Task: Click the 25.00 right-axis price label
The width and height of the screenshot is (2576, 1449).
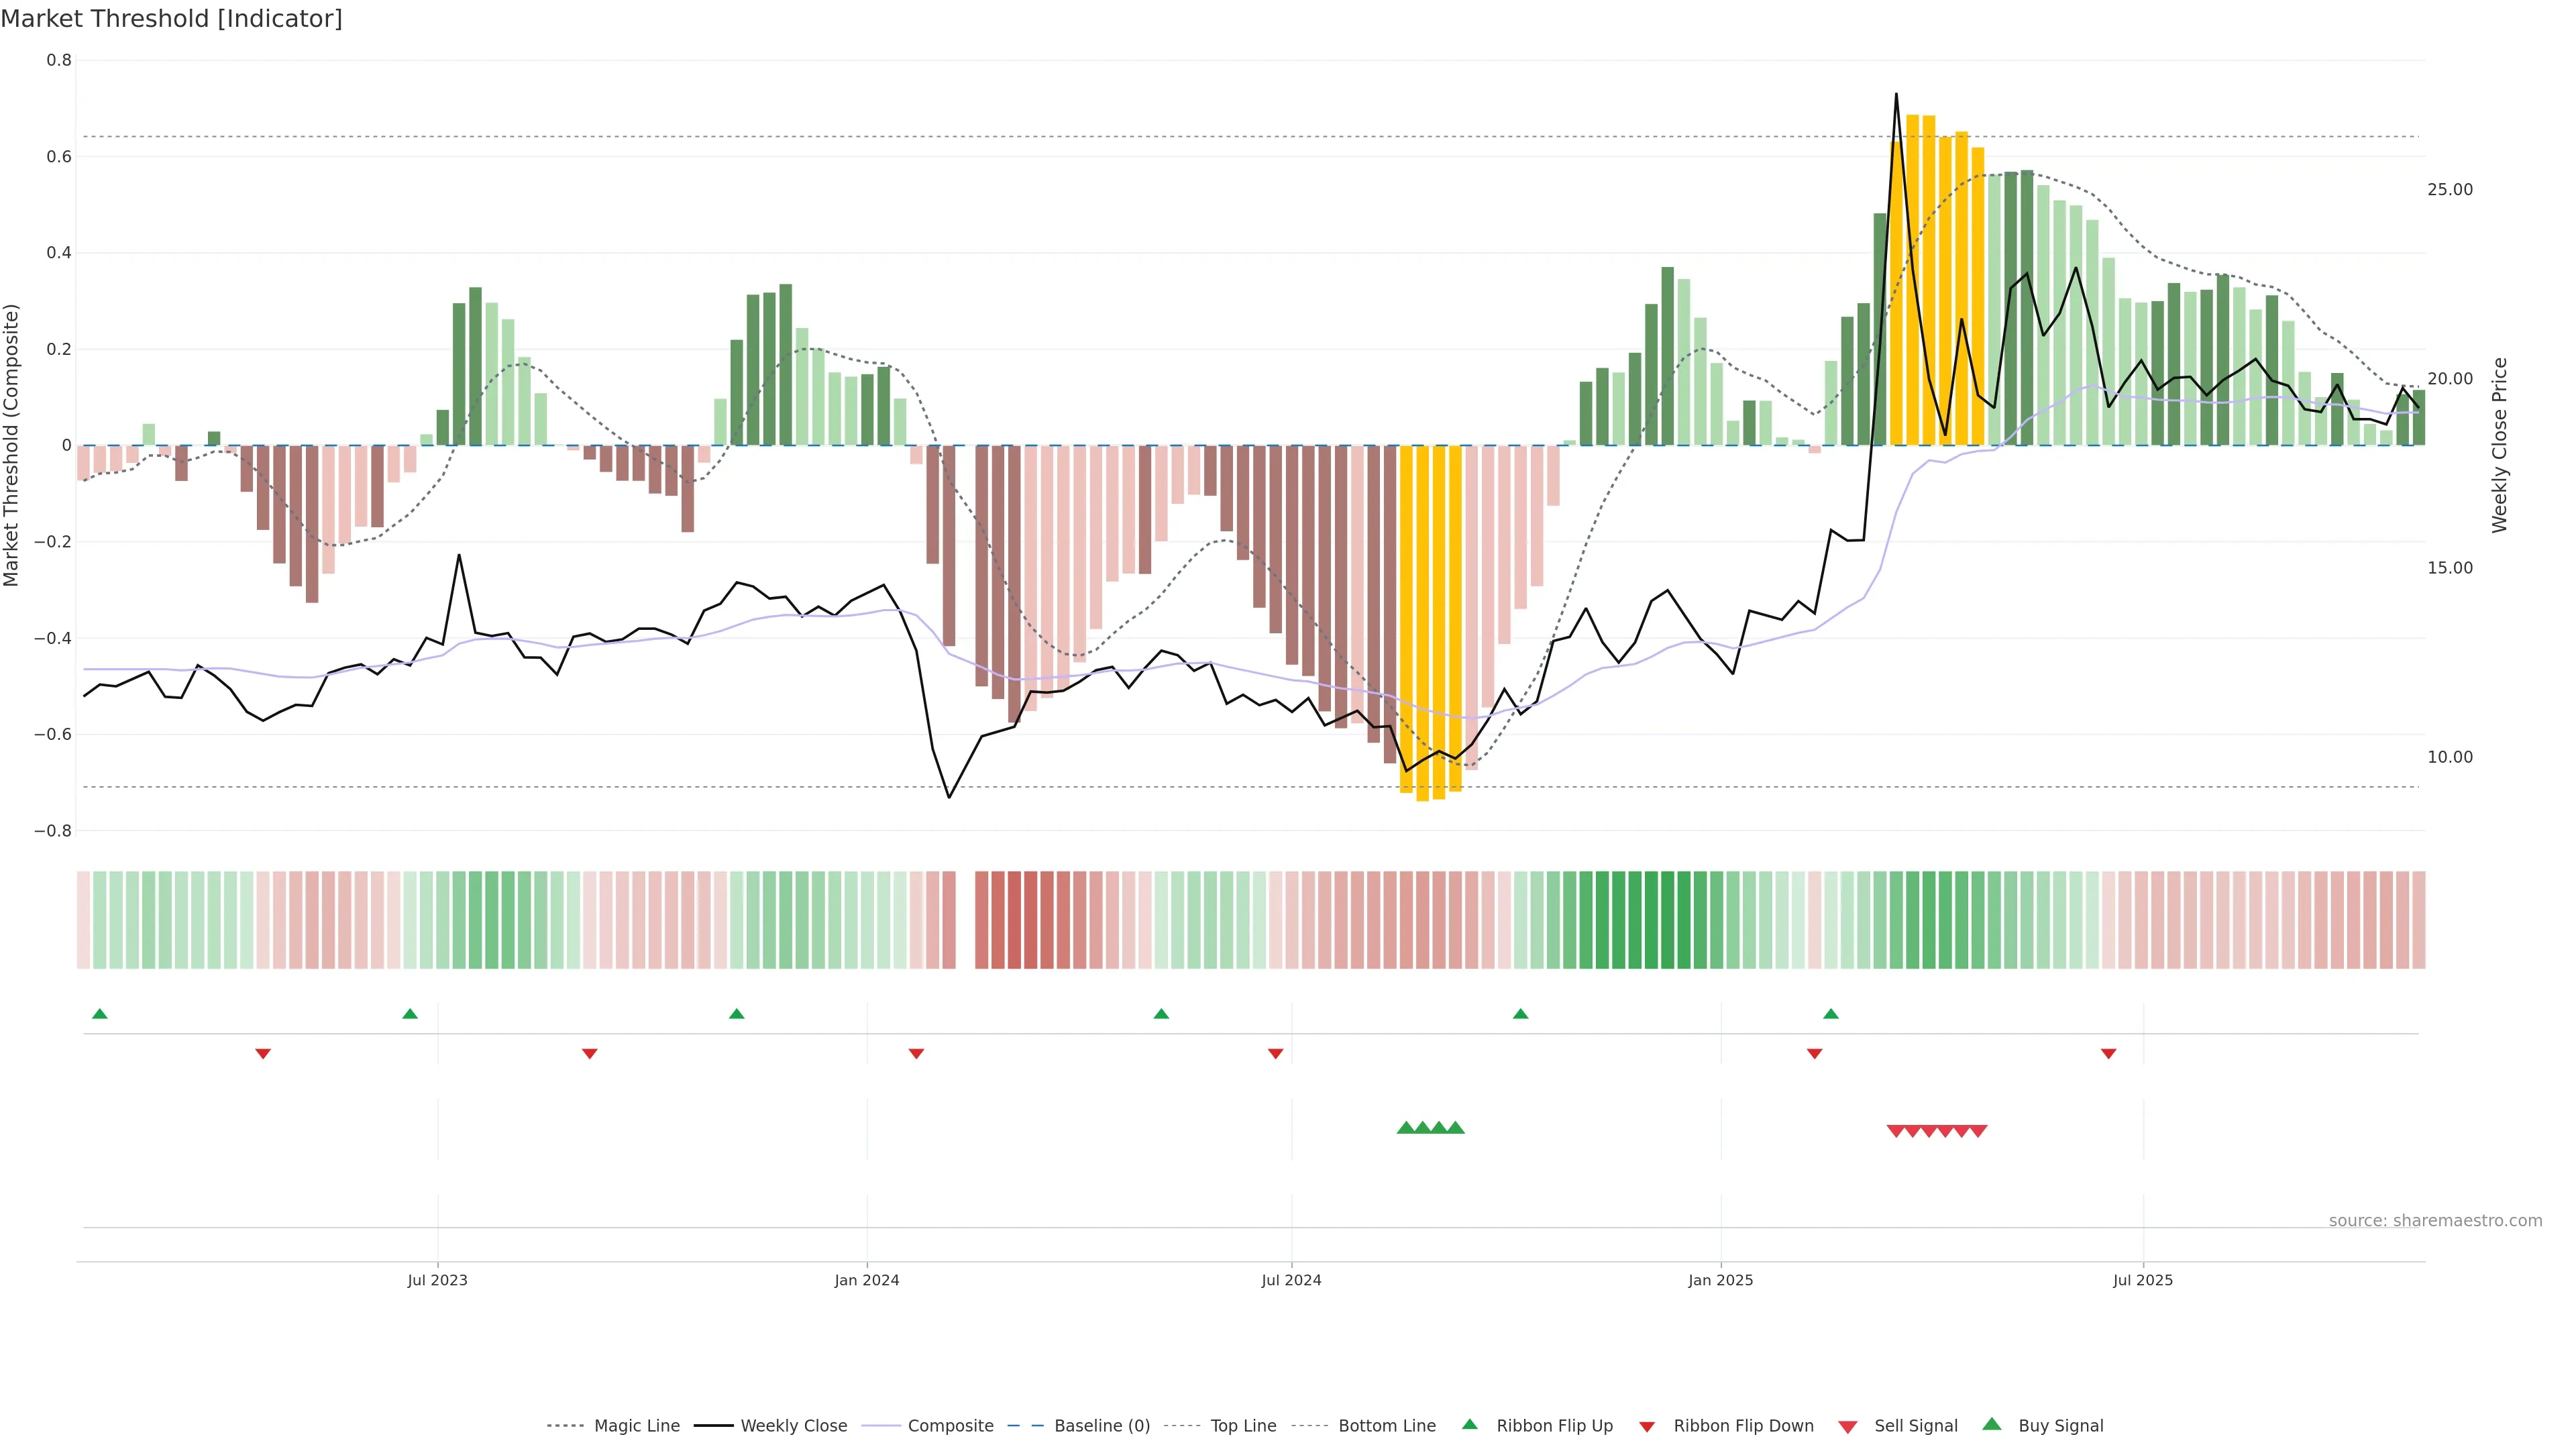Action: (x=2449, y=189)
